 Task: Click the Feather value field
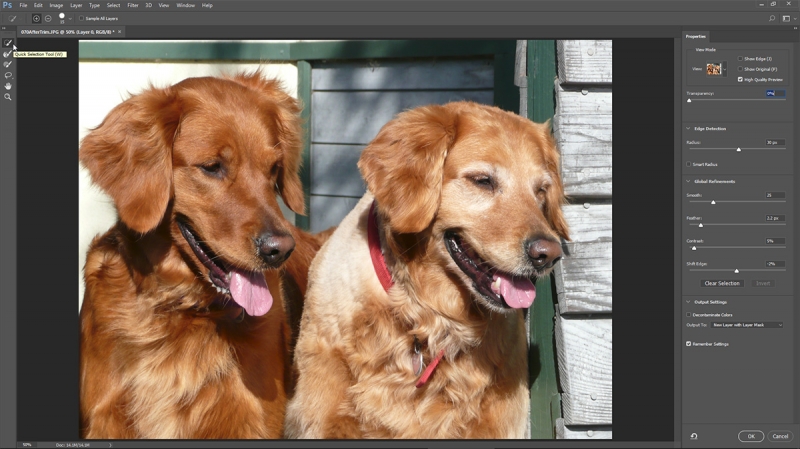click(775, 218)
